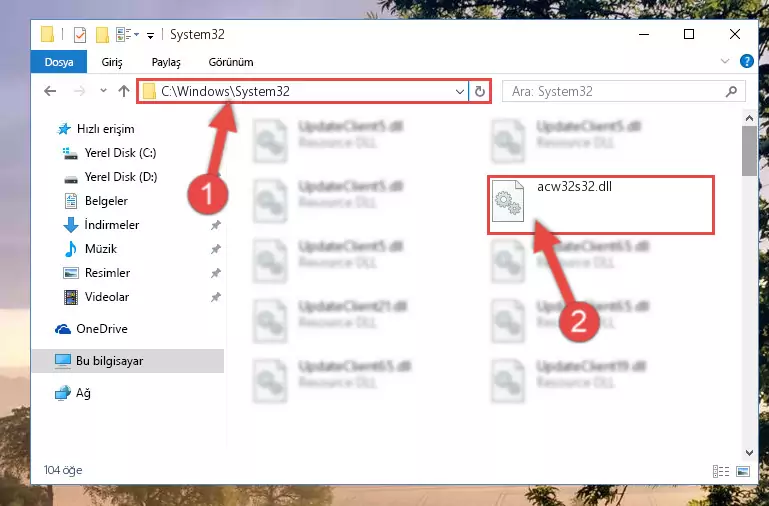Click the Forward navigation arrow
This screenshot has width=769, height=506.
click(x=78, y=91)
